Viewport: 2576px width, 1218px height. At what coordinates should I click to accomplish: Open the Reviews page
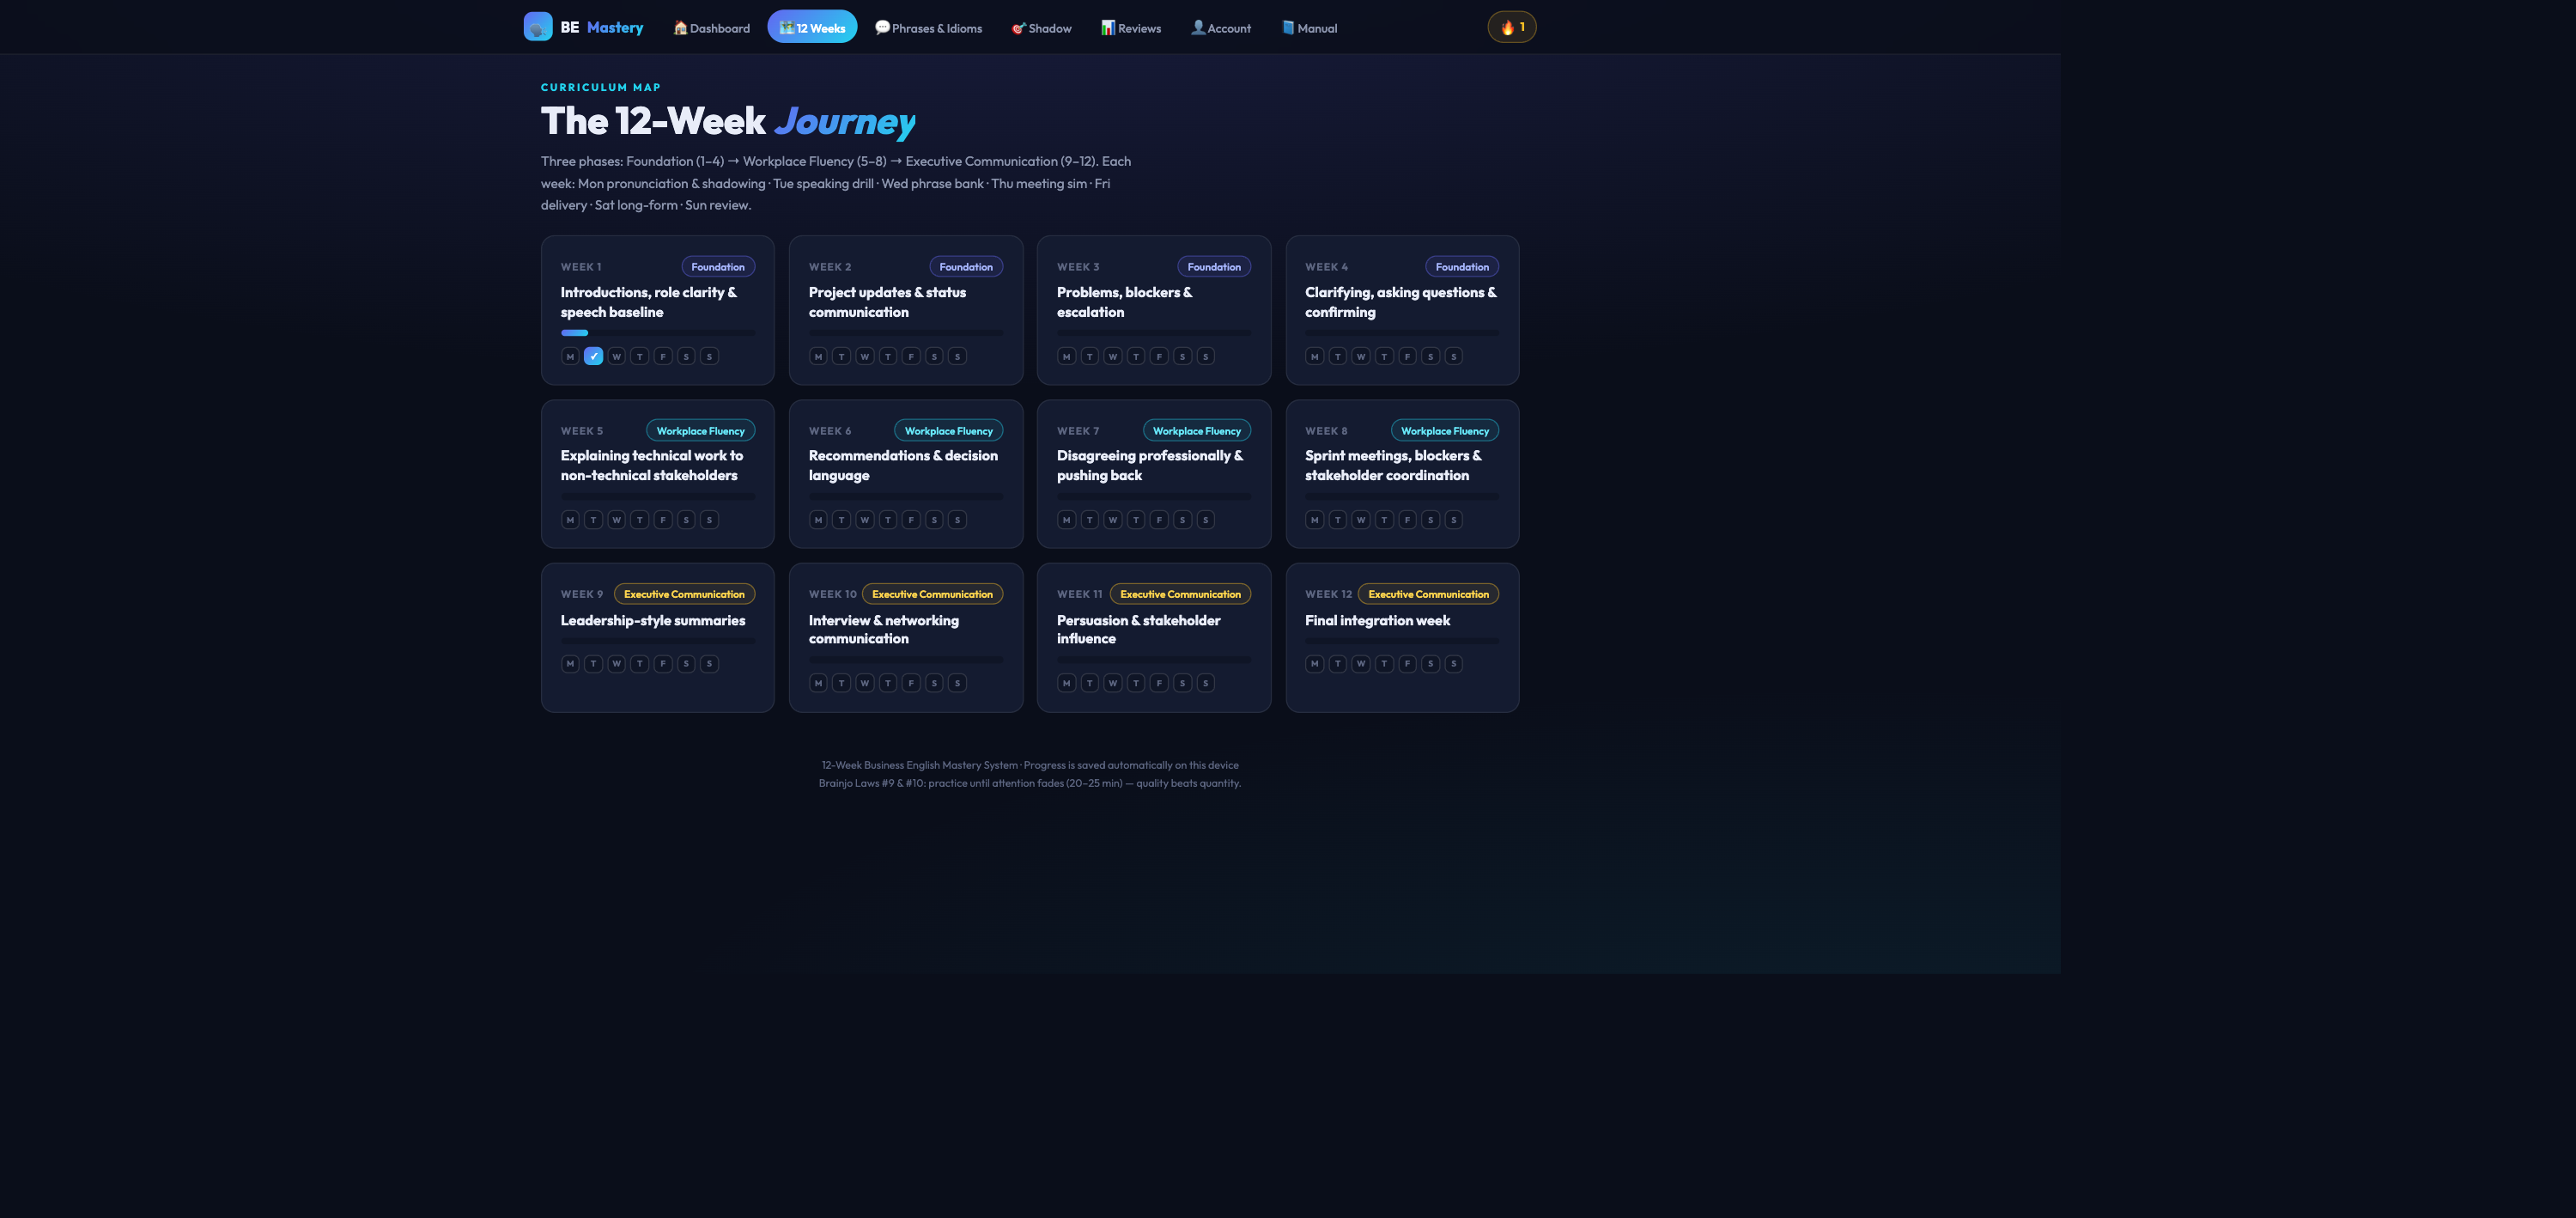[x=1131, y=28]
